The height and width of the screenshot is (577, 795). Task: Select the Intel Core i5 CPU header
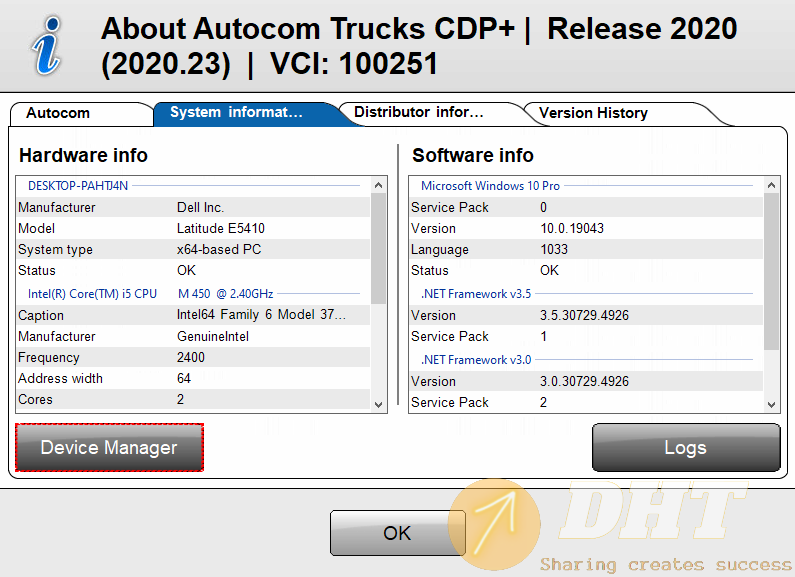(92, 294)
